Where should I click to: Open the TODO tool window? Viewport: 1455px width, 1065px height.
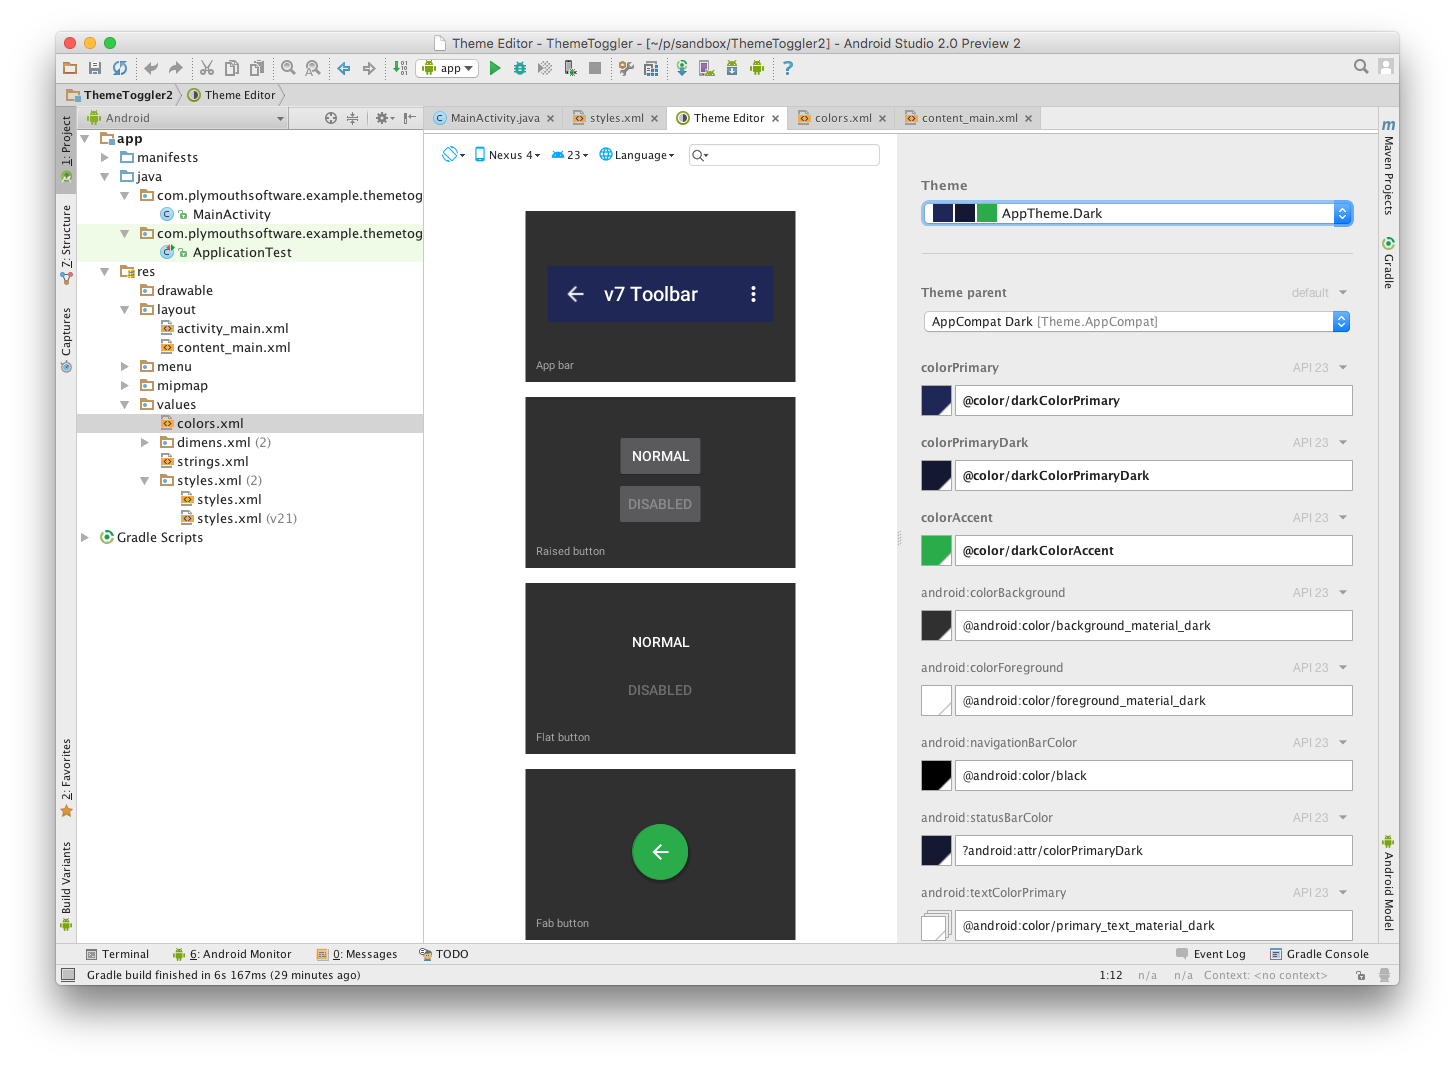(x=444, y=954)
